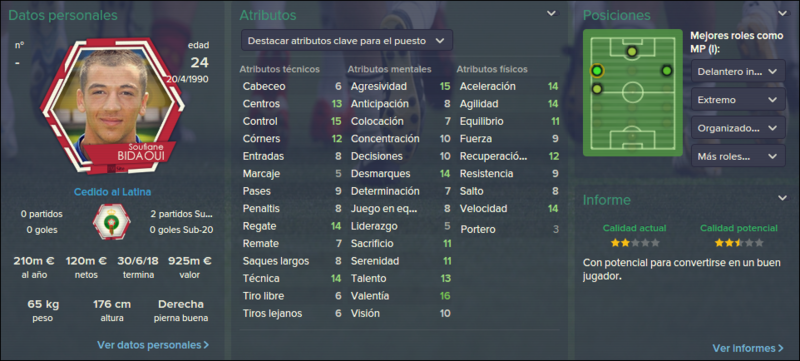Click the Cedido al Latina link

[x=112, y=192]
